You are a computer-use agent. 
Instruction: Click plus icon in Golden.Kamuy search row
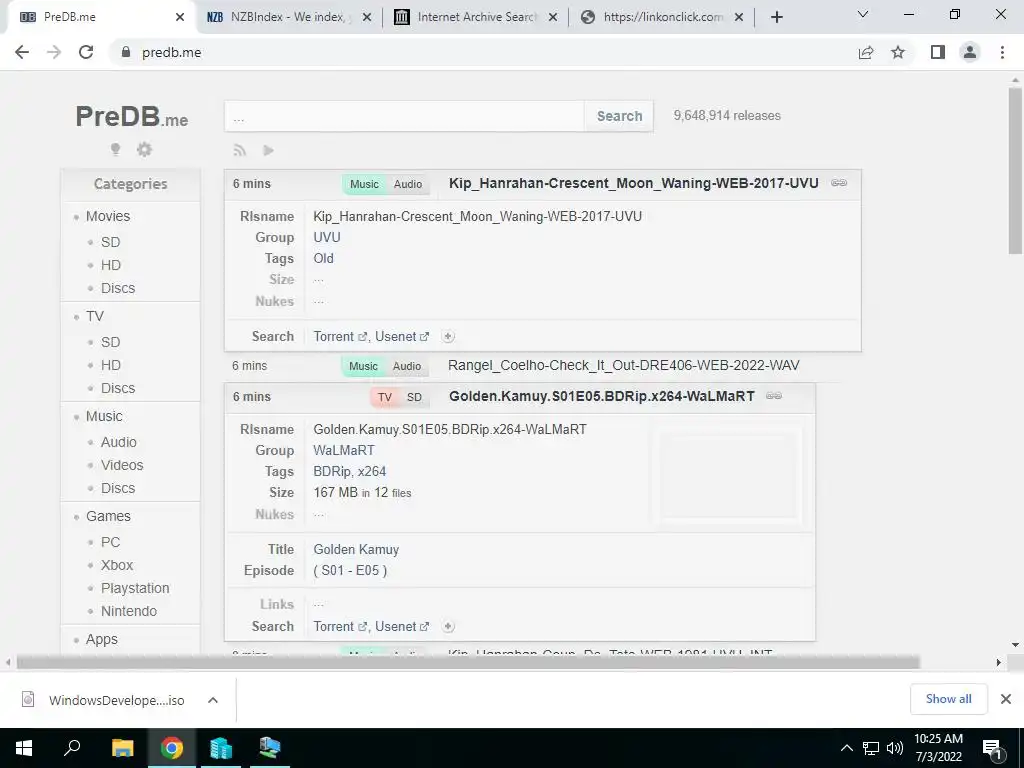(x=448, y=626)
